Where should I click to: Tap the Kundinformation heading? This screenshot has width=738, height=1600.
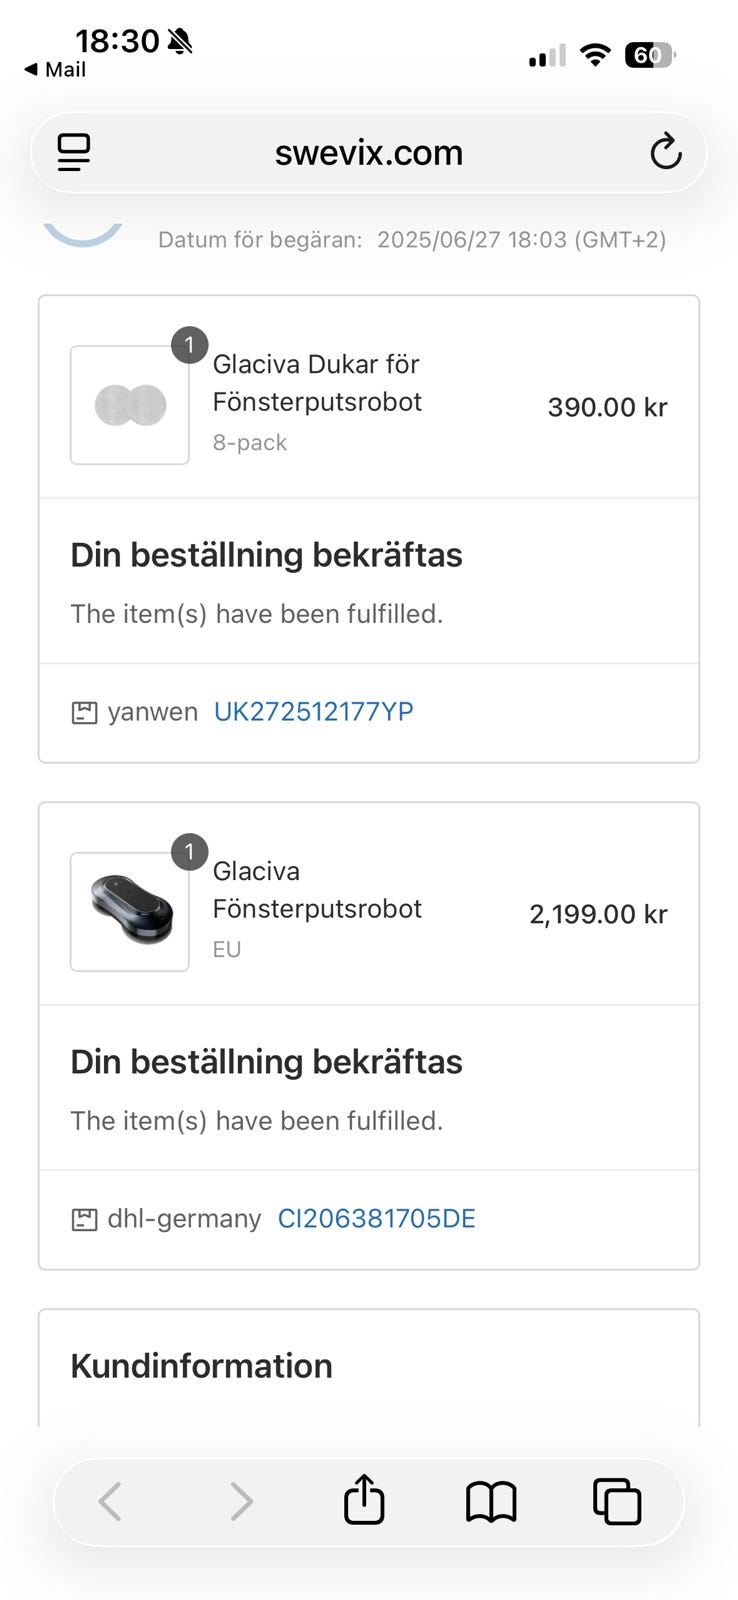coord(201,1366)
